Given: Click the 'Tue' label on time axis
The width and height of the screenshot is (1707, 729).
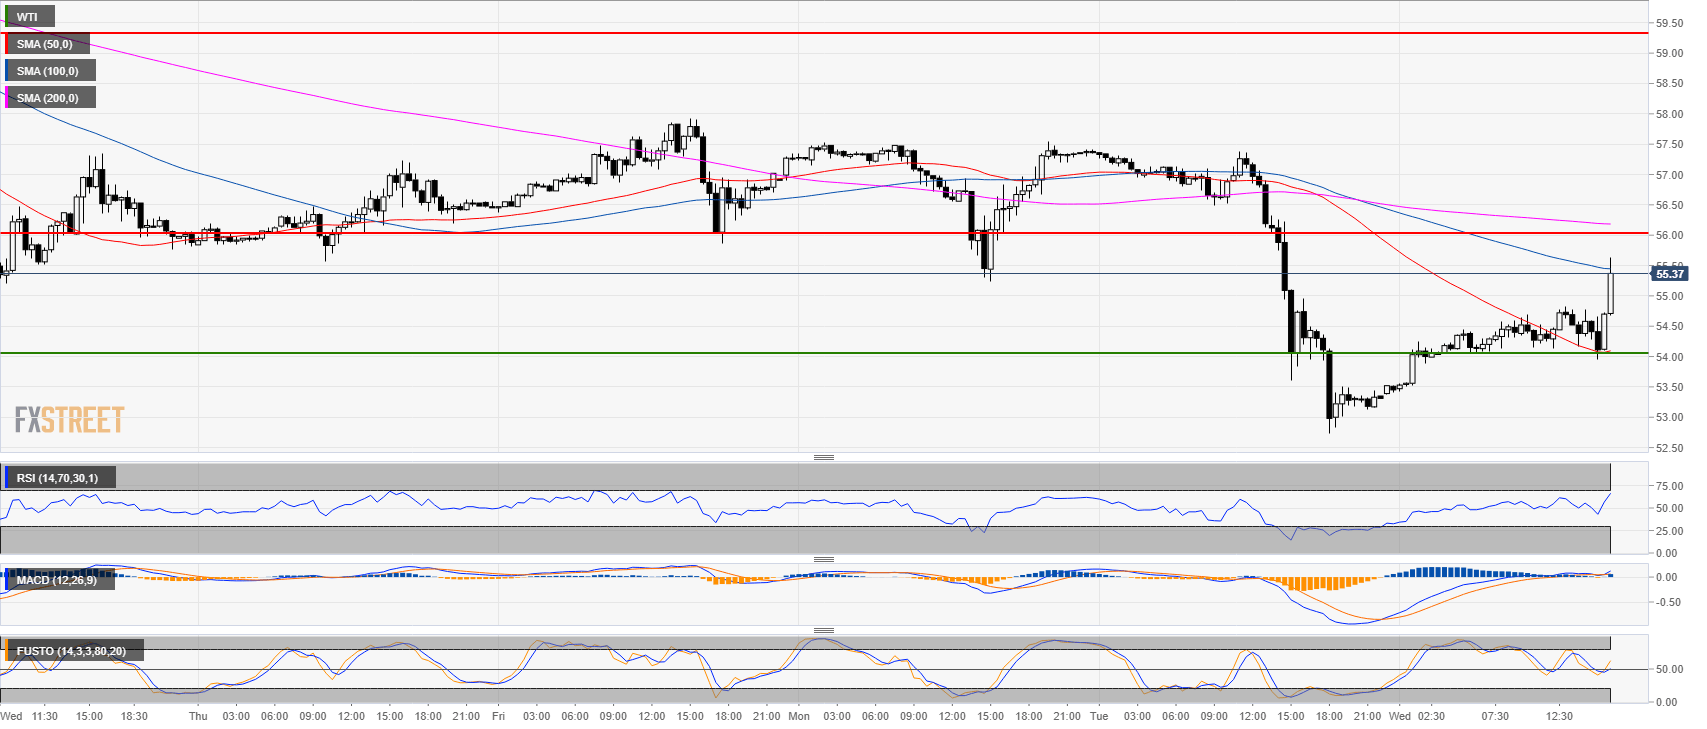Looking at the screenshot, I should (1099, 716).
